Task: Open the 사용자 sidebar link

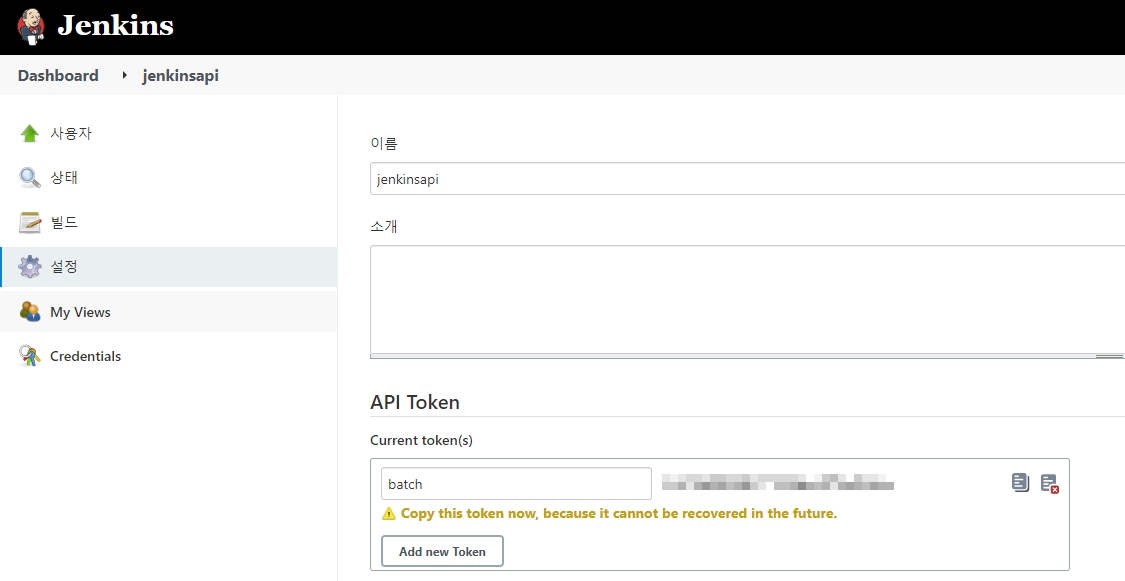Action: pyautogui.click(x=71, y=133)
